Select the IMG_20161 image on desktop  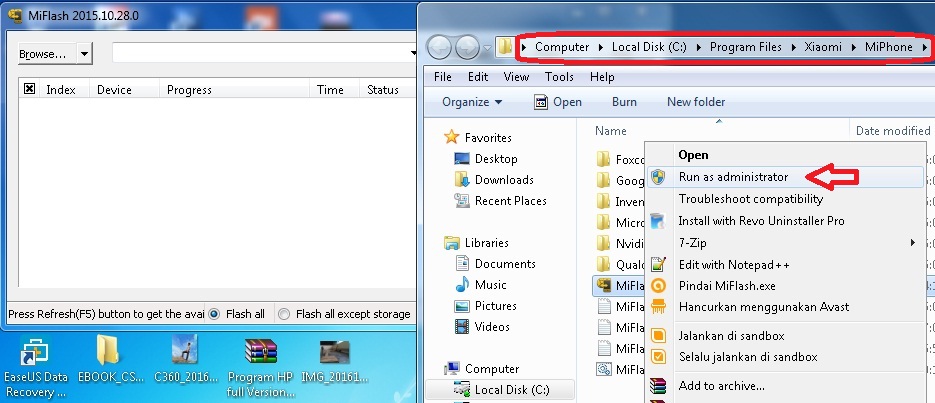[334, 361]
